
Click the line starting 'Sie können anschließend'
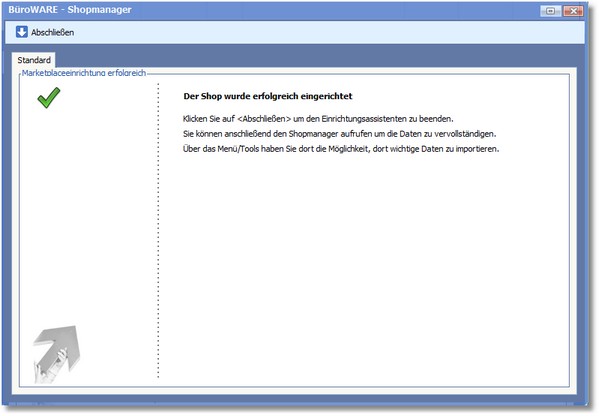[x=340, y=134]
